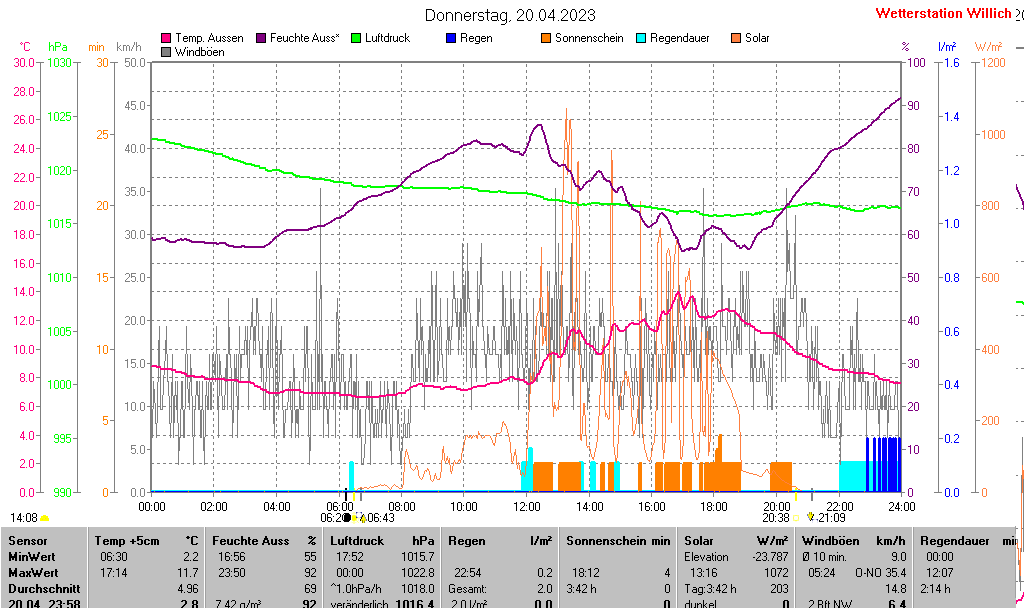Click the Regendauer table header
The width and height of the screenshot is (1024, 608).
[955, 541]
